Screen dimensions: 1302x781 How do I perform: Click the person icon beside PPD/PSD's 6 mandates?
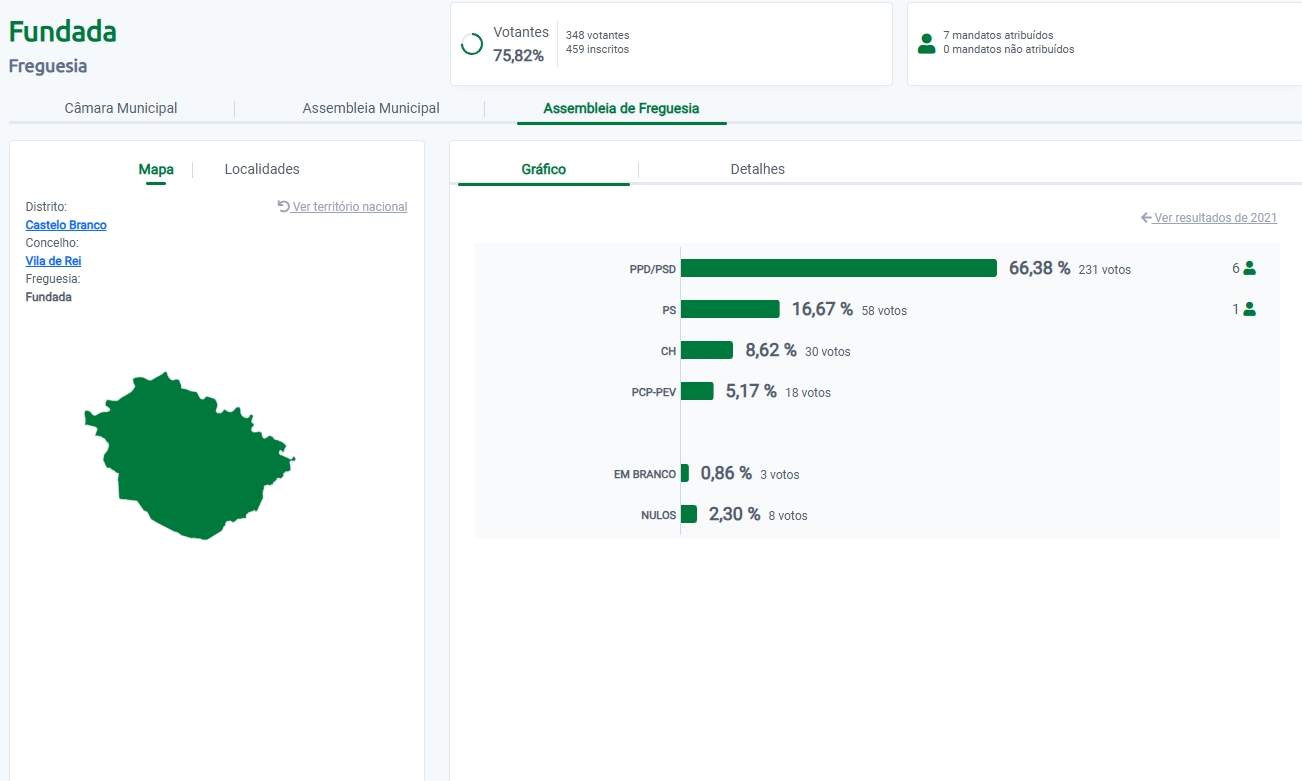(x=1249, y=268)
